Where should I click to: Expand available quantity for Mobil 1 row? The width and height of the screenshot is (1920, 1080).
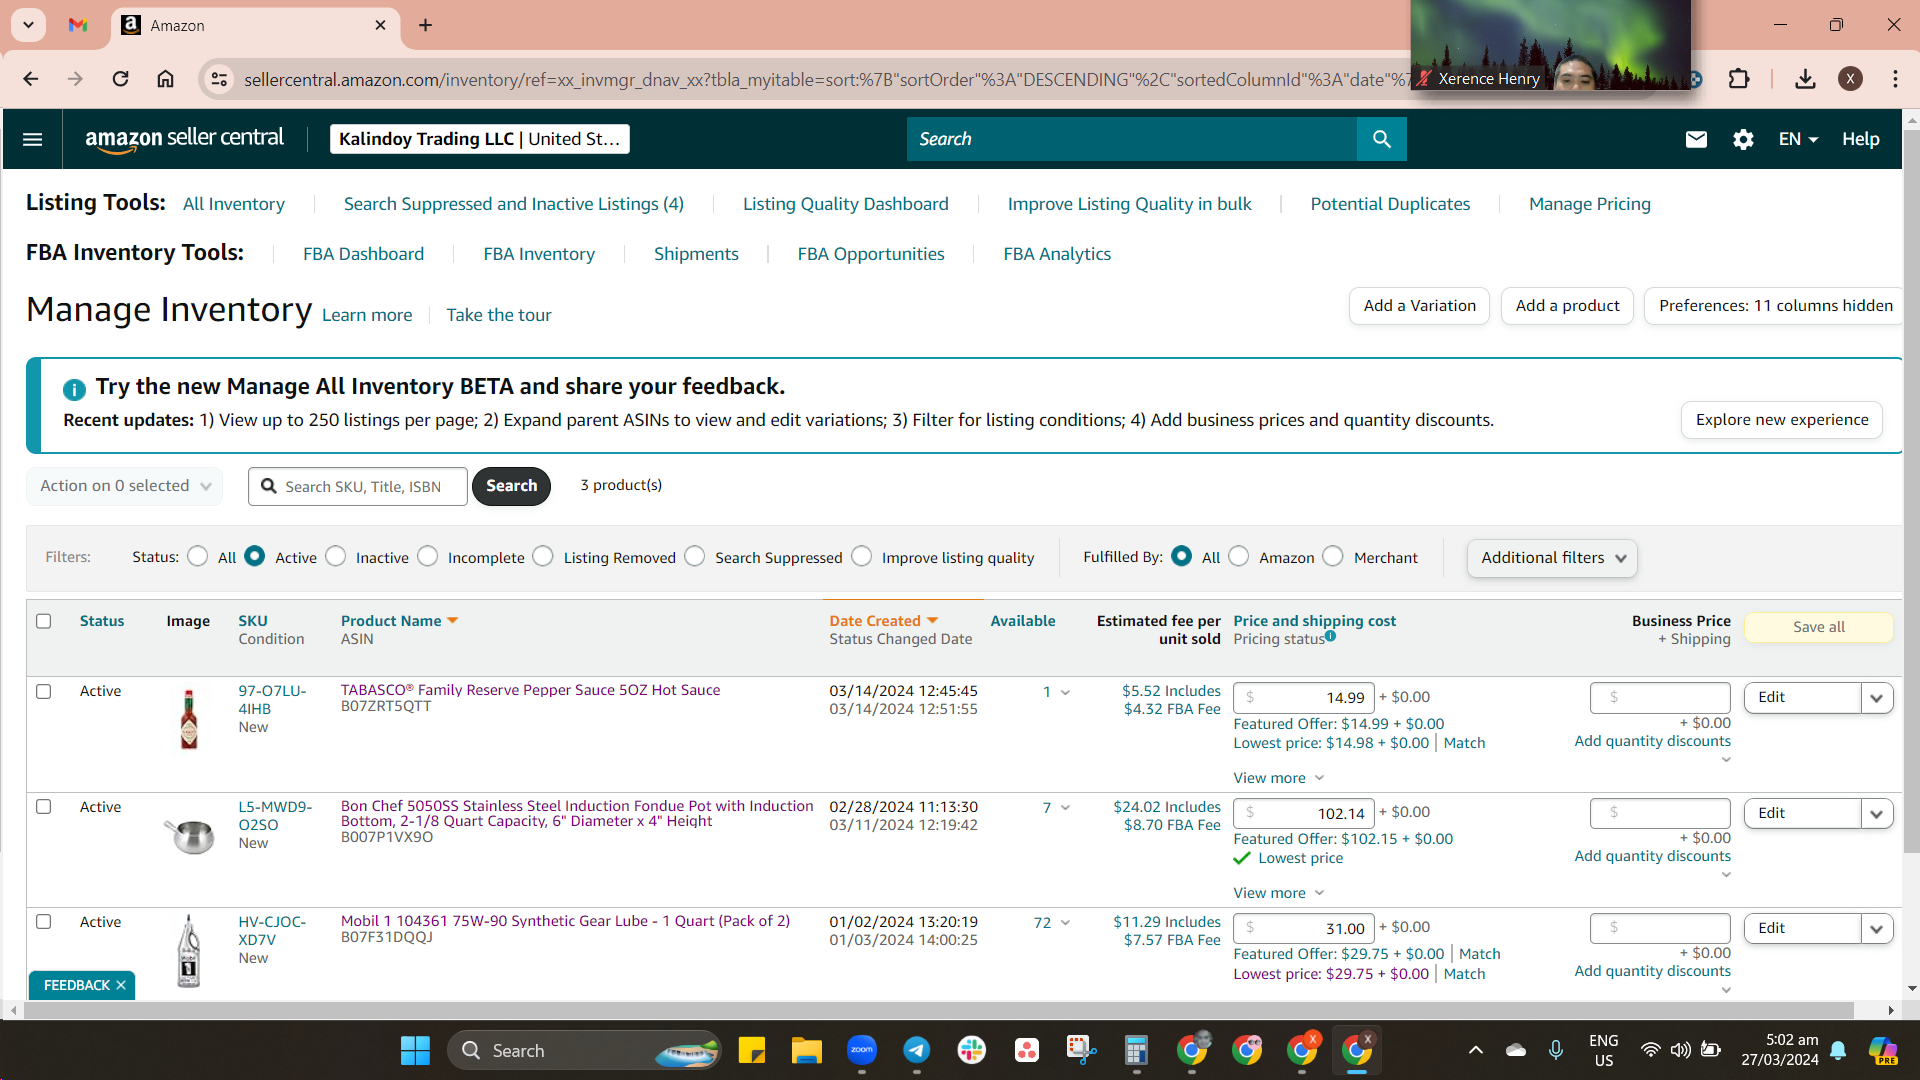pyautogui.click(x=1065, y=923)
